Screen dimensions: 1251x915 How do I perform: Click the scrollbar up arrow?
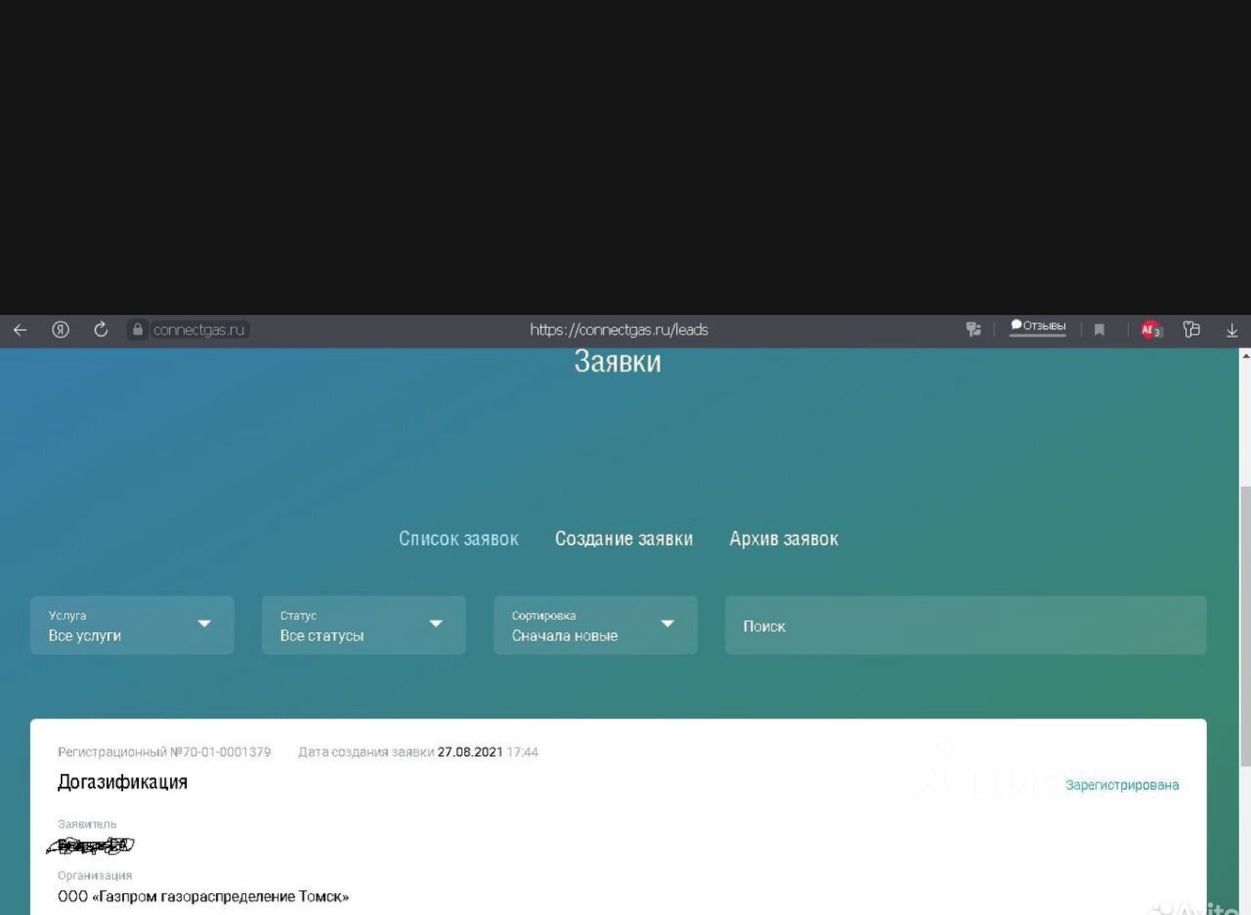click(x=1244, y=355)
